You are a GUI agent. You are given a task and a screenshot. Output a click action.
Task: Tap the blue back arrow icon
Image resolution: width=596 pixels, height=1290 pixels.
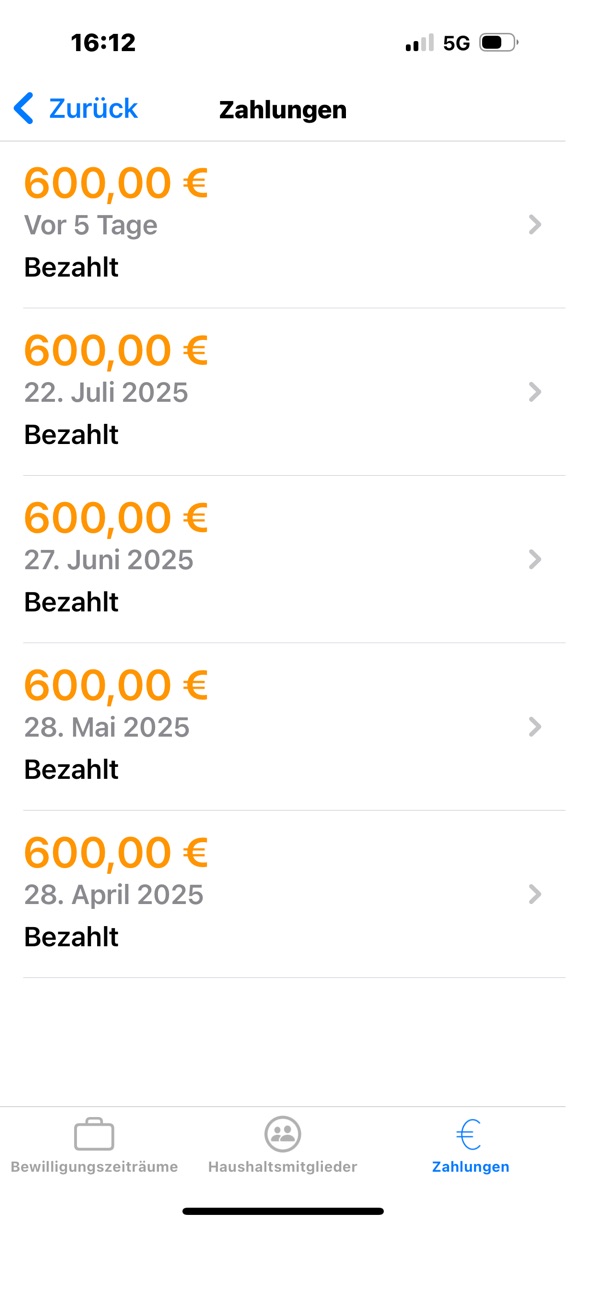coord(24,108)
